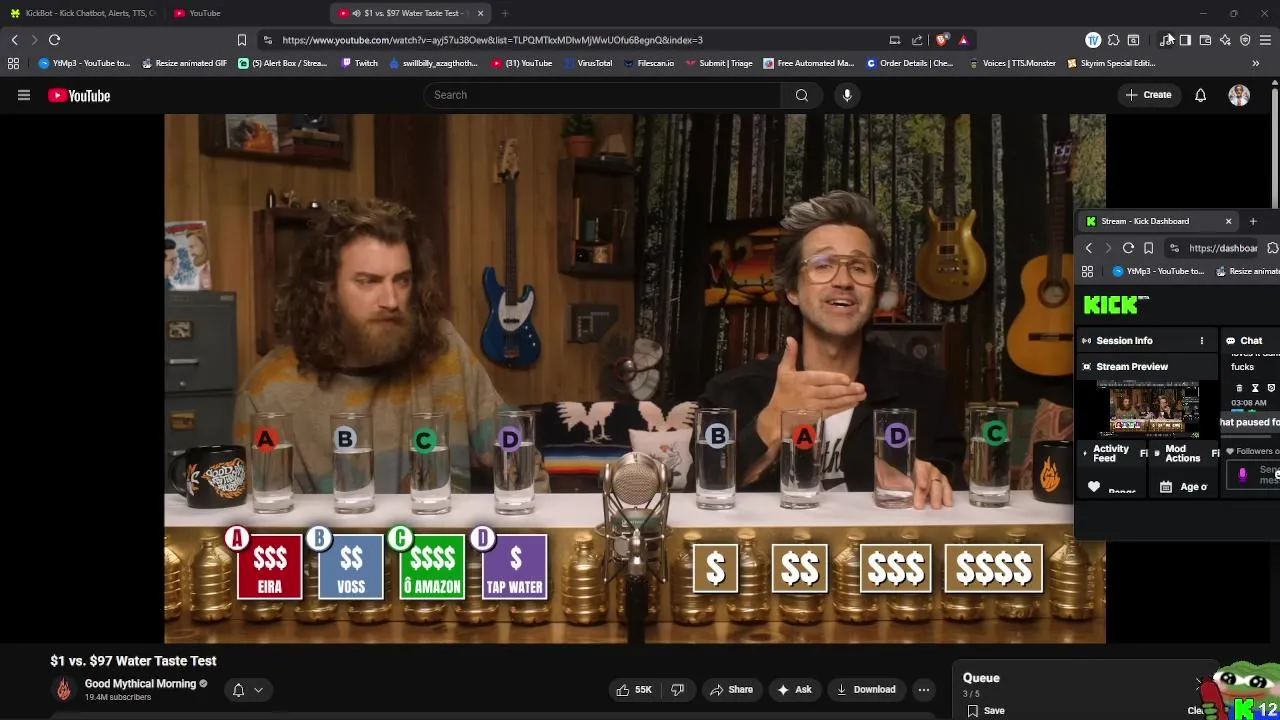The height and width of the screenshot is (720, 1280).
Task: Toggle the channel notification bell
Action: click(239, 690)
